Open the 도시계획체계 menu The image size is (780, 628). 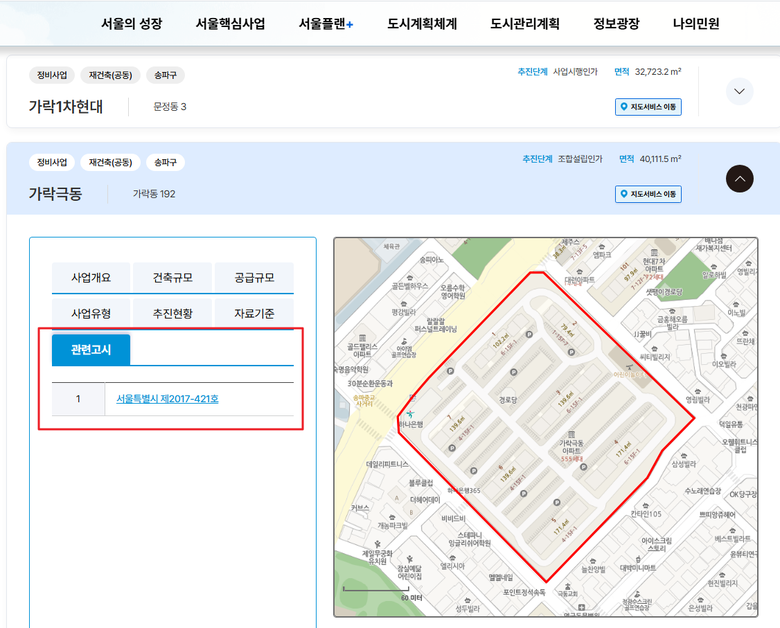pyautogui.click(x=422, y=24)
